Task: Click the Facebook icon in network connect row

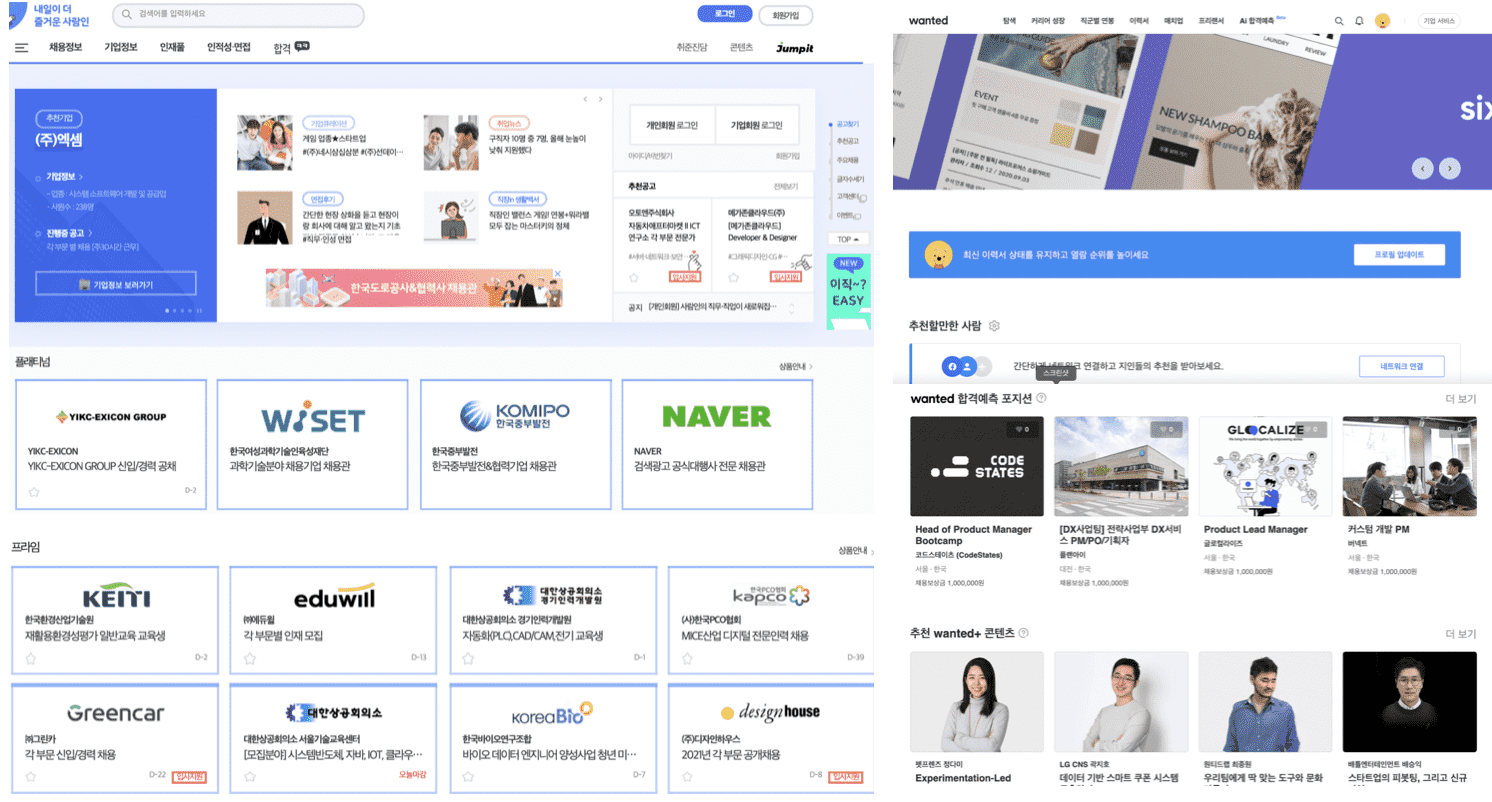Action: 952,366
